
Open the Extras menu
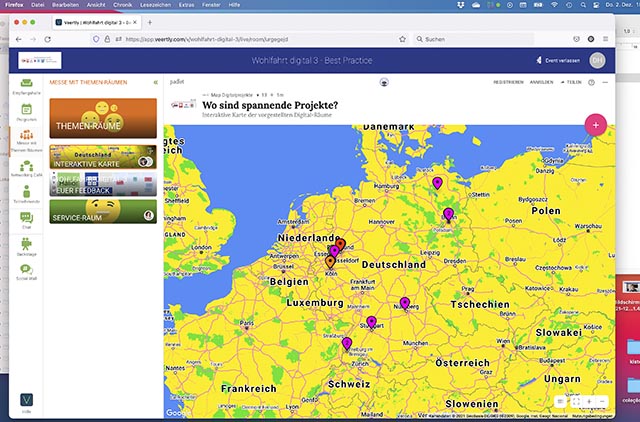pyautogui.click(x=186, y=5)
